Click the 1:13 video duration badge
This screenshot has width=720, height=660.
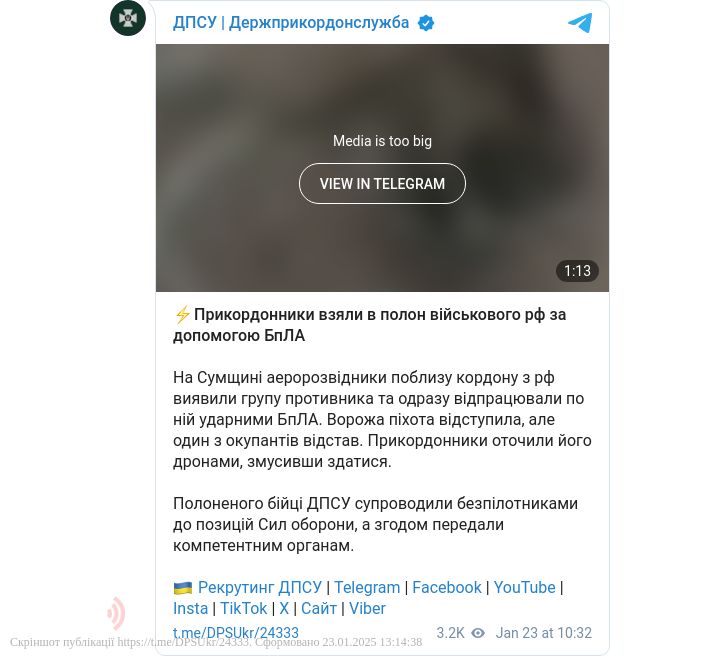coord(577,271)
